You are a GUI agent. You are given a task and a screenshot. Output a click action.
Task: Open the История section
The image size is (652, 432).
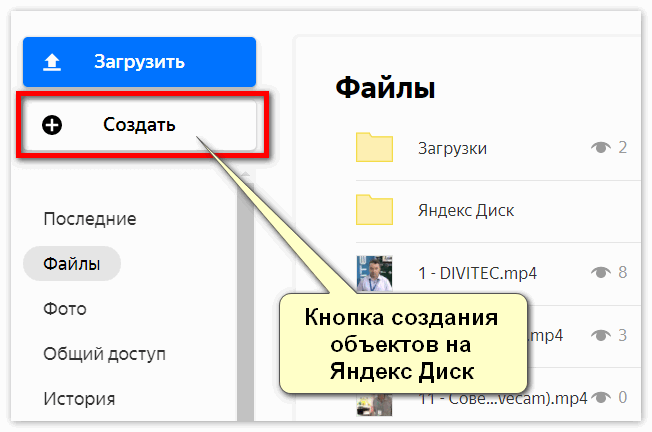click(x=79, y=399)
